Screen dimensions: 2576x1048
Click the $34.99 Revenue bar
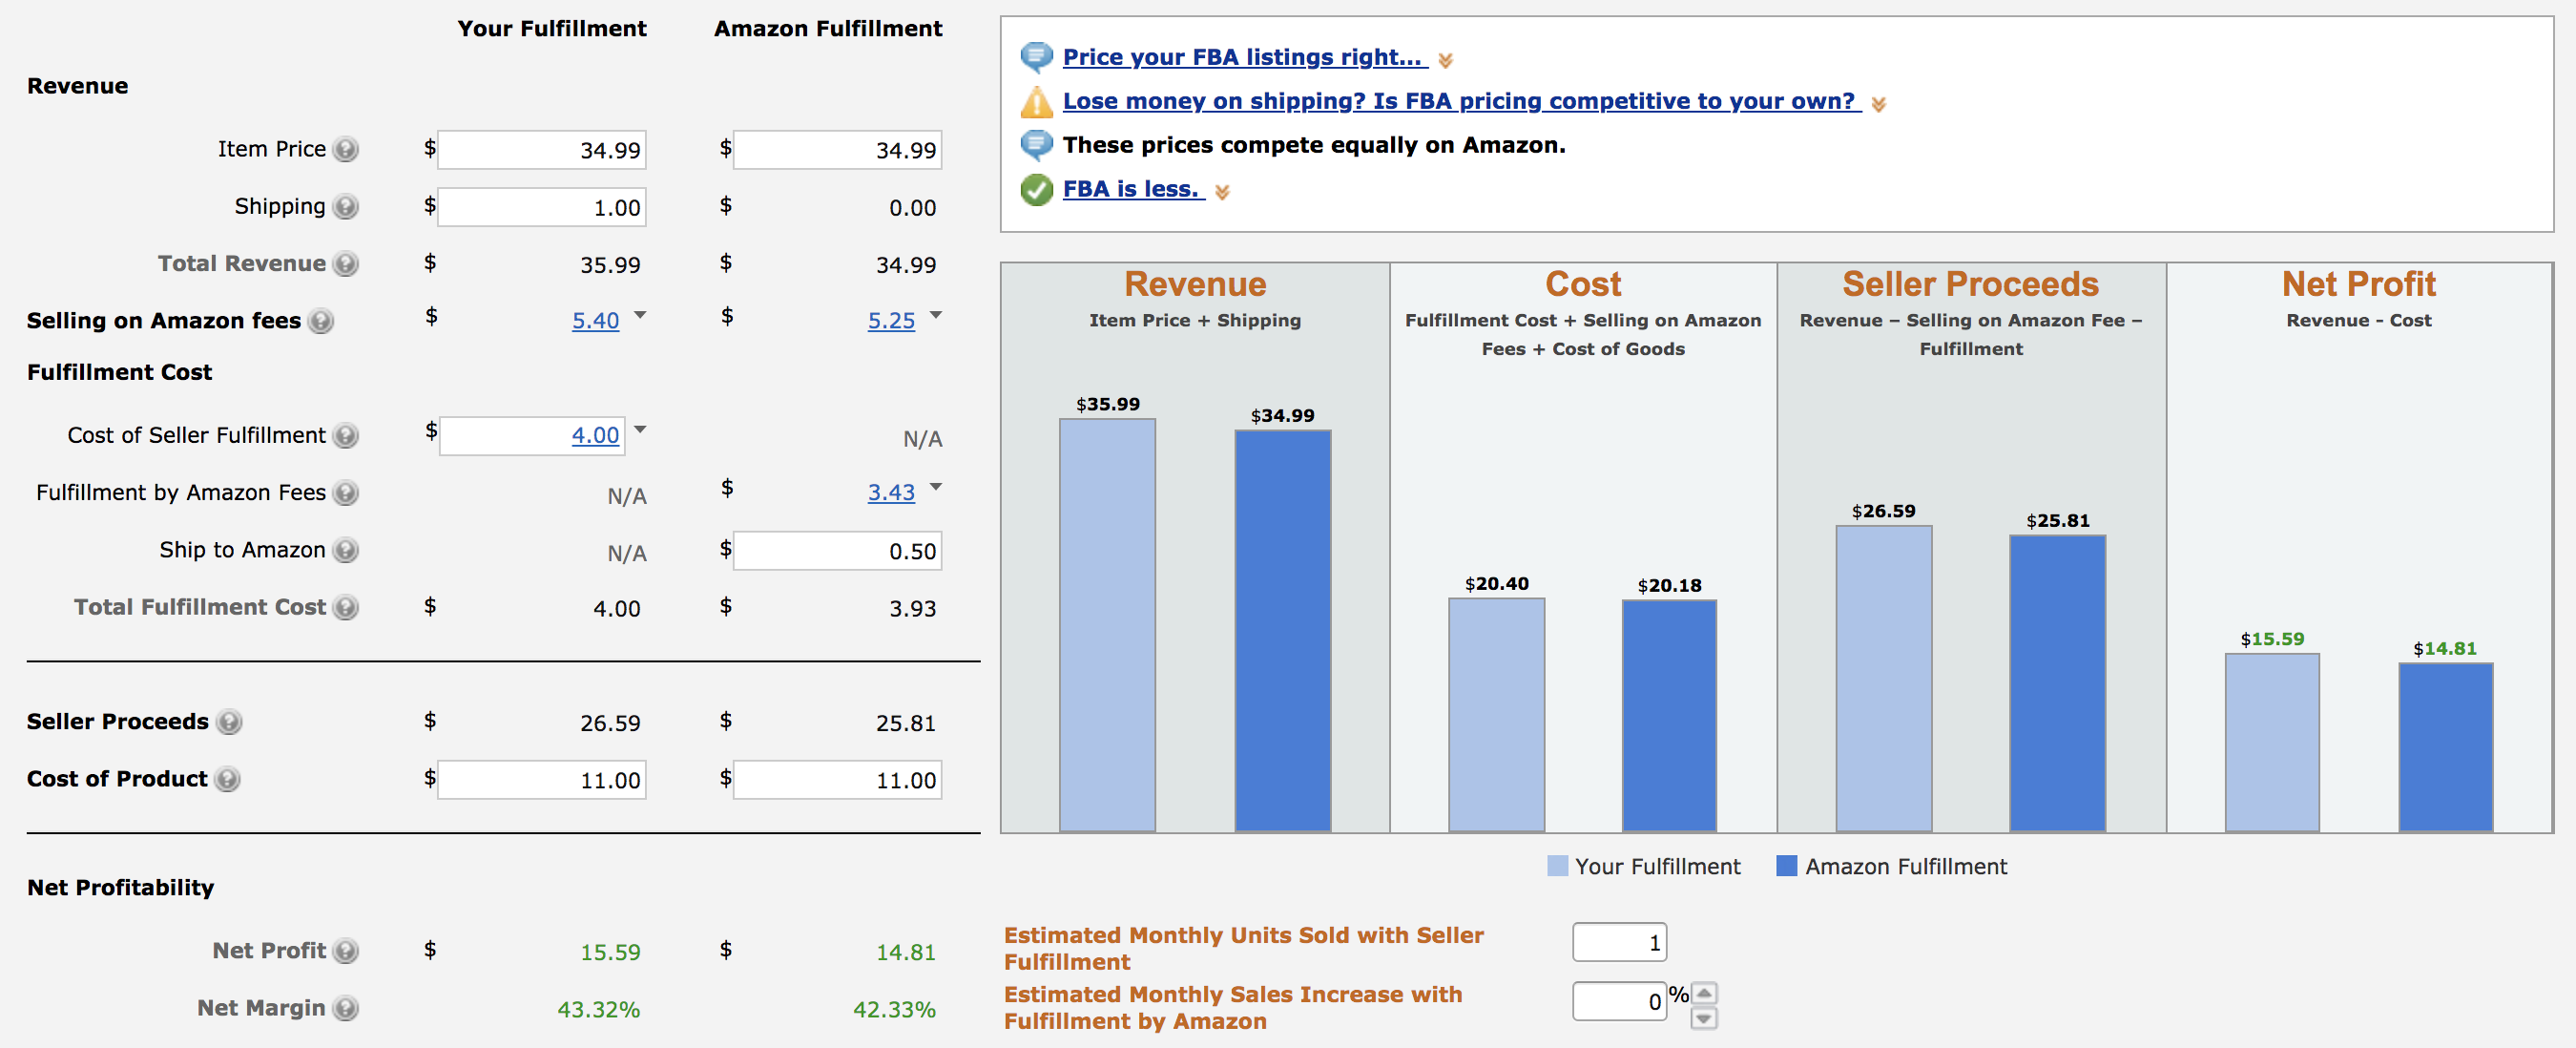click(x=1282, y=631)
